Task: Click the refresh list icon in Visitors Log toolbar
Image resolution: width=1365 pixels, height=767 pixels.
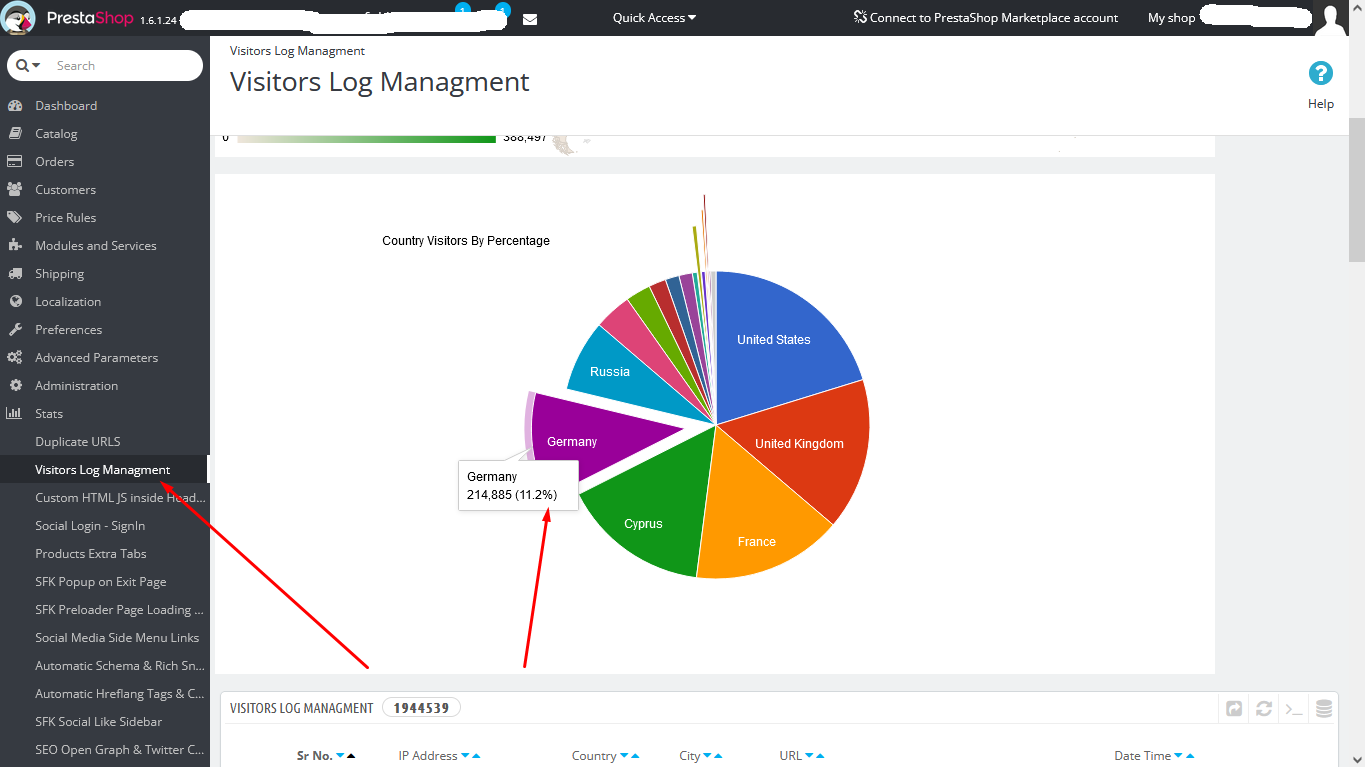Action: coord(1264,709)
